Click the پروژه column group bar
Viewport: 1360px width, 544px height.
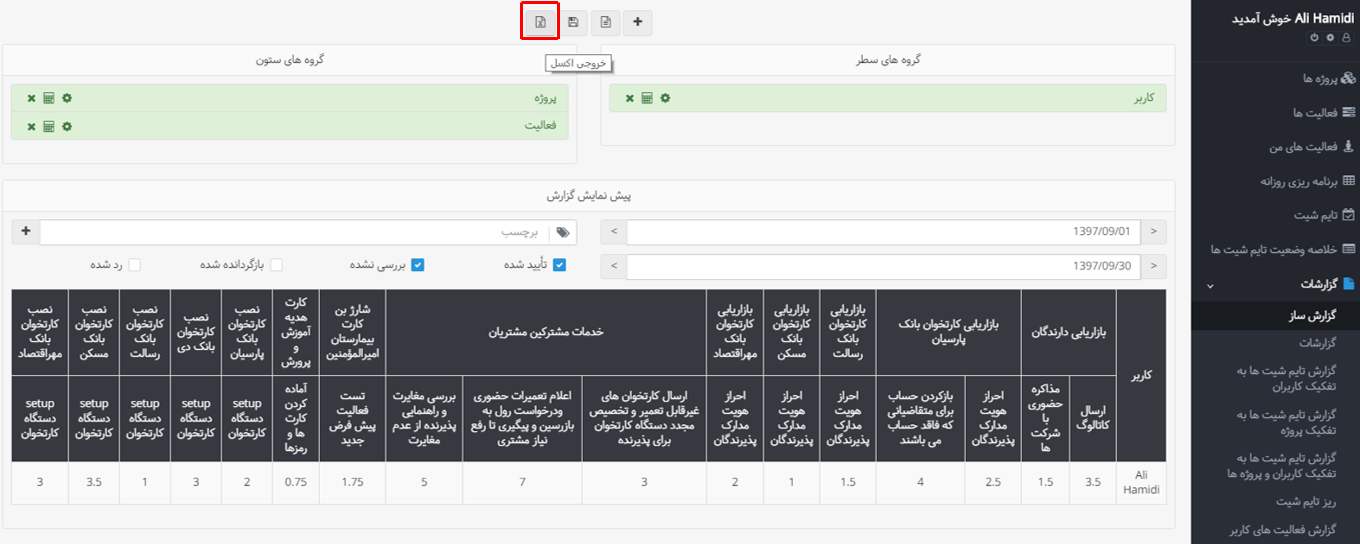click(x=289, y=98)
